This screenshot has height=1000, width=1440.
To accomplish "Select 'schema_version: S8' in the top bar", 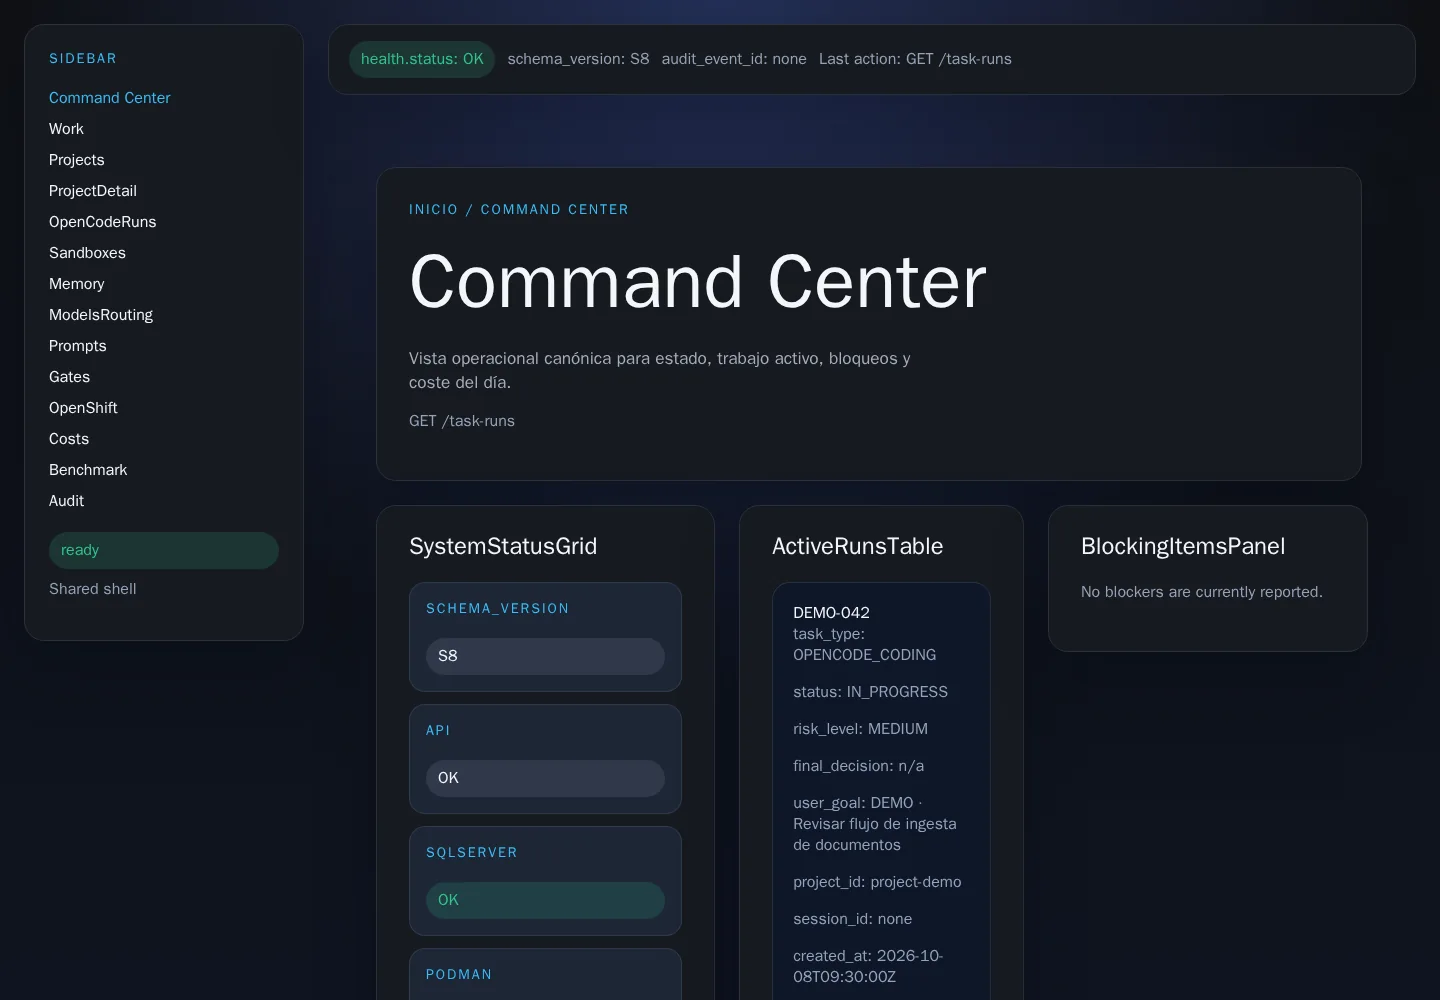I will click(578, 59).
